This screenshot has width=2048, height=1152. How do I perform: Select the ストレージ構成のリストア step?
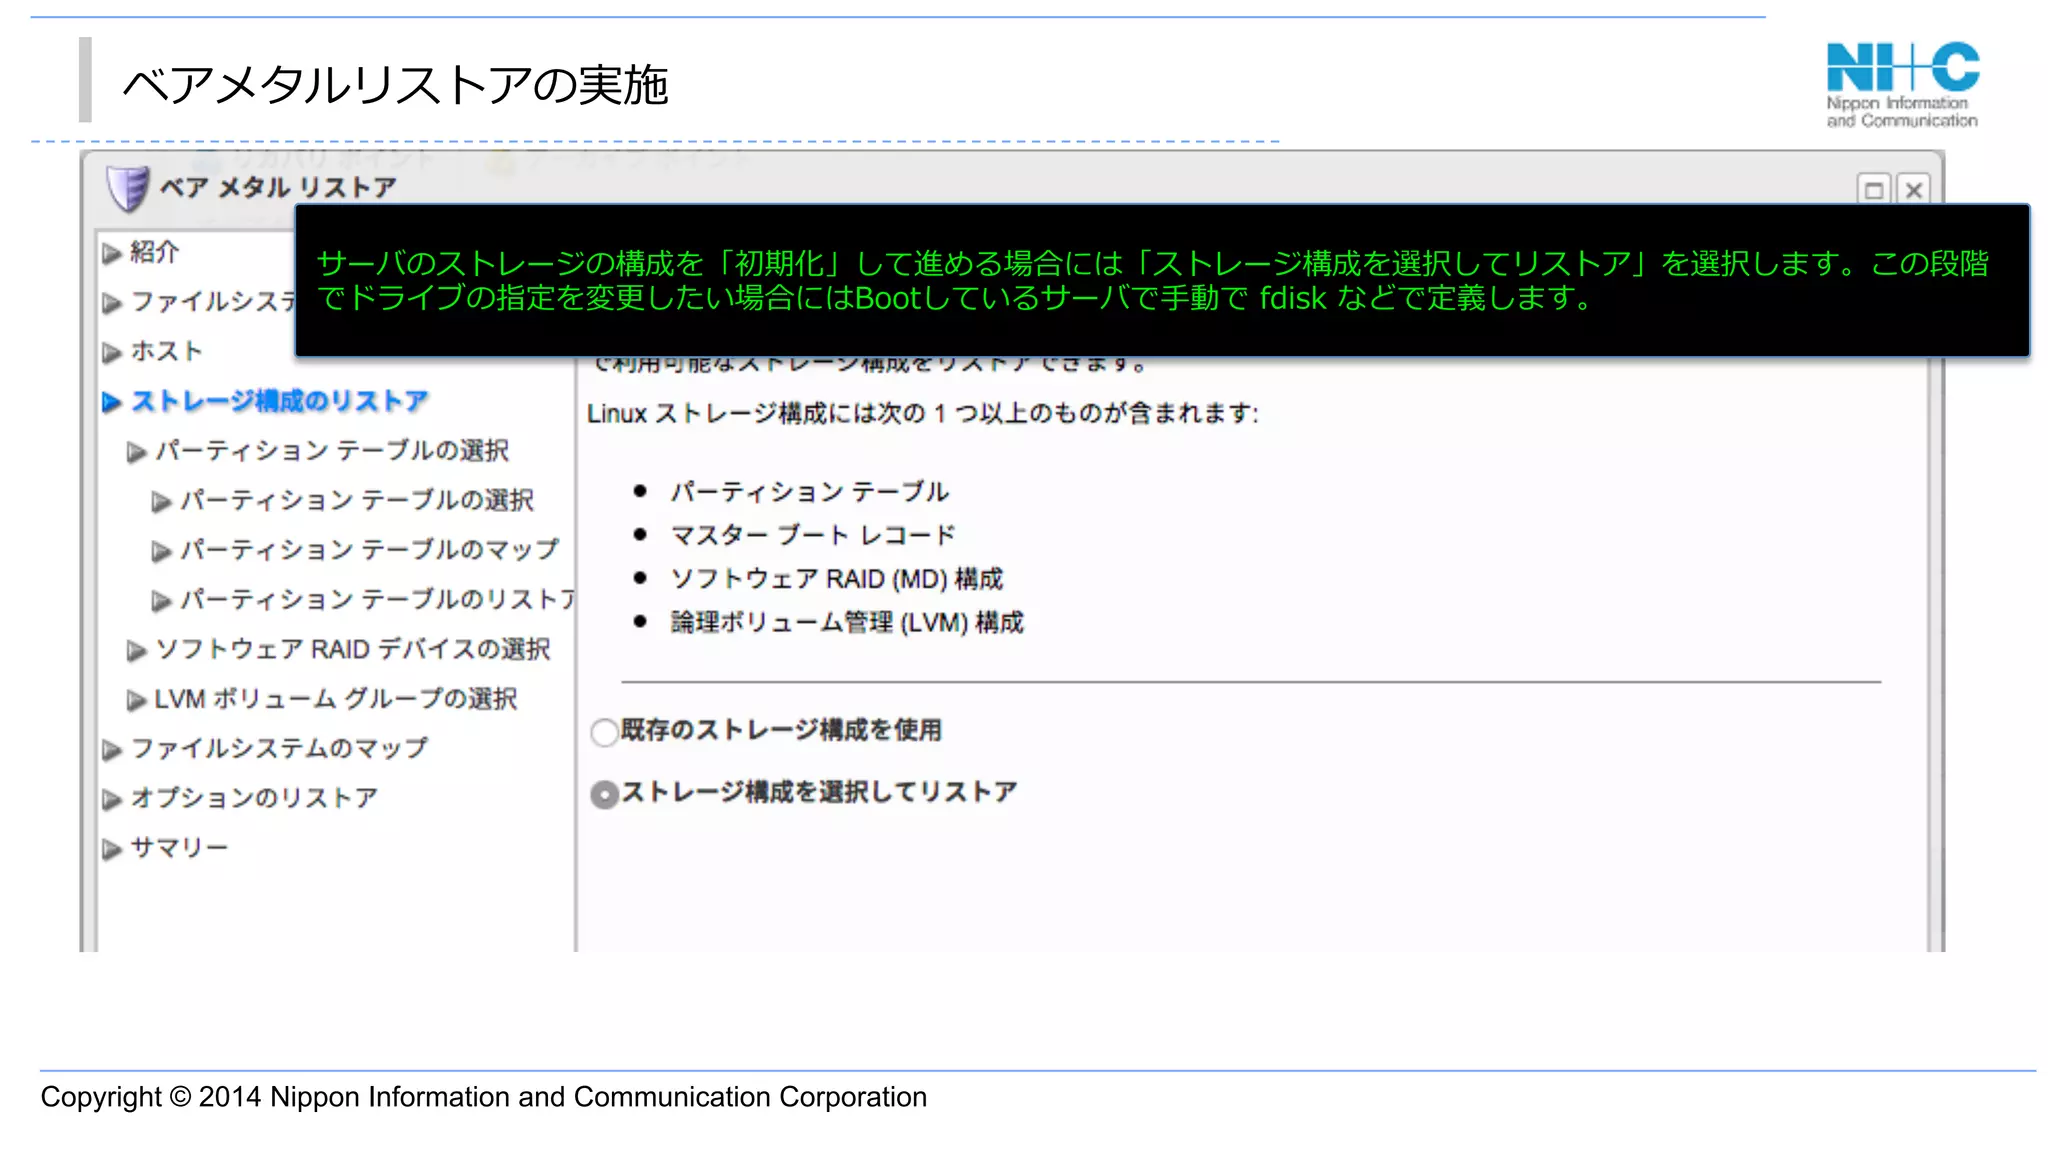point(279,401)
